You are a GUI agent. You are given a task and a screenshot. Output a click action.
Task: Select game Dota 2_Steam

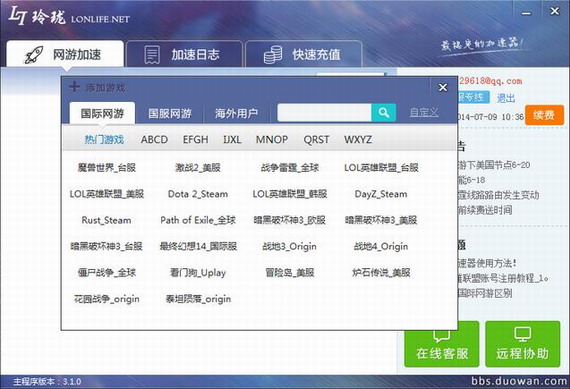pyautogui.click(x=198, y=194)
